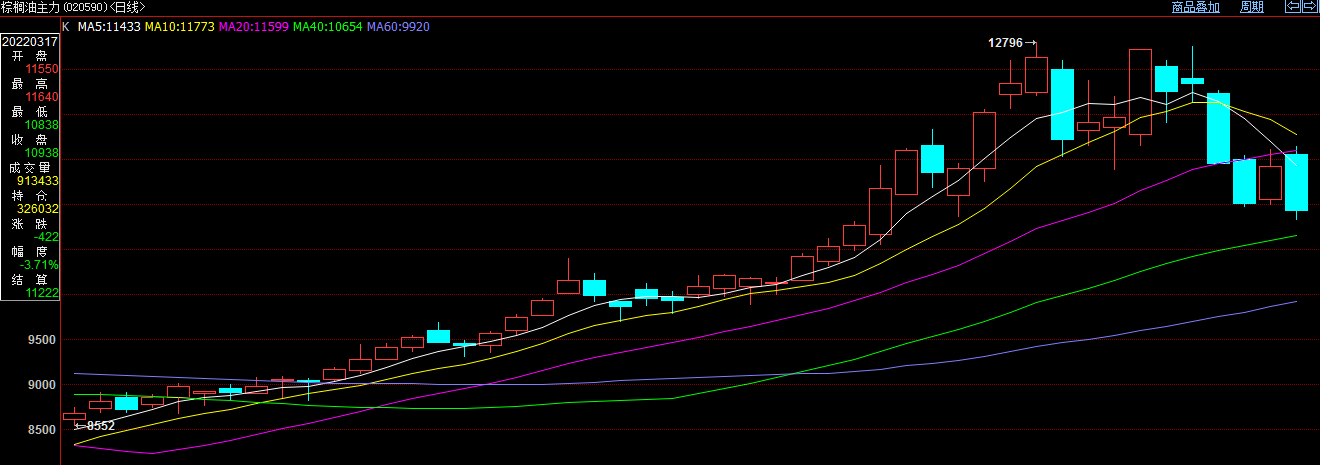1320x465 pixels.
Task: Click the date 20220317 in info panel
Action: (x=30, y=42)
